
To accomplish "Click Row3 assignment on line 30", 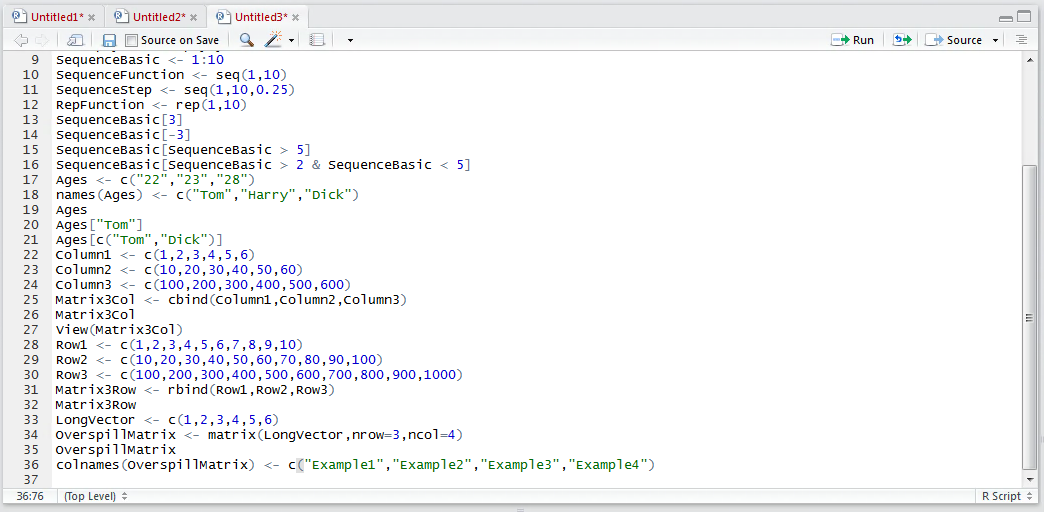I will pos(259,375).
